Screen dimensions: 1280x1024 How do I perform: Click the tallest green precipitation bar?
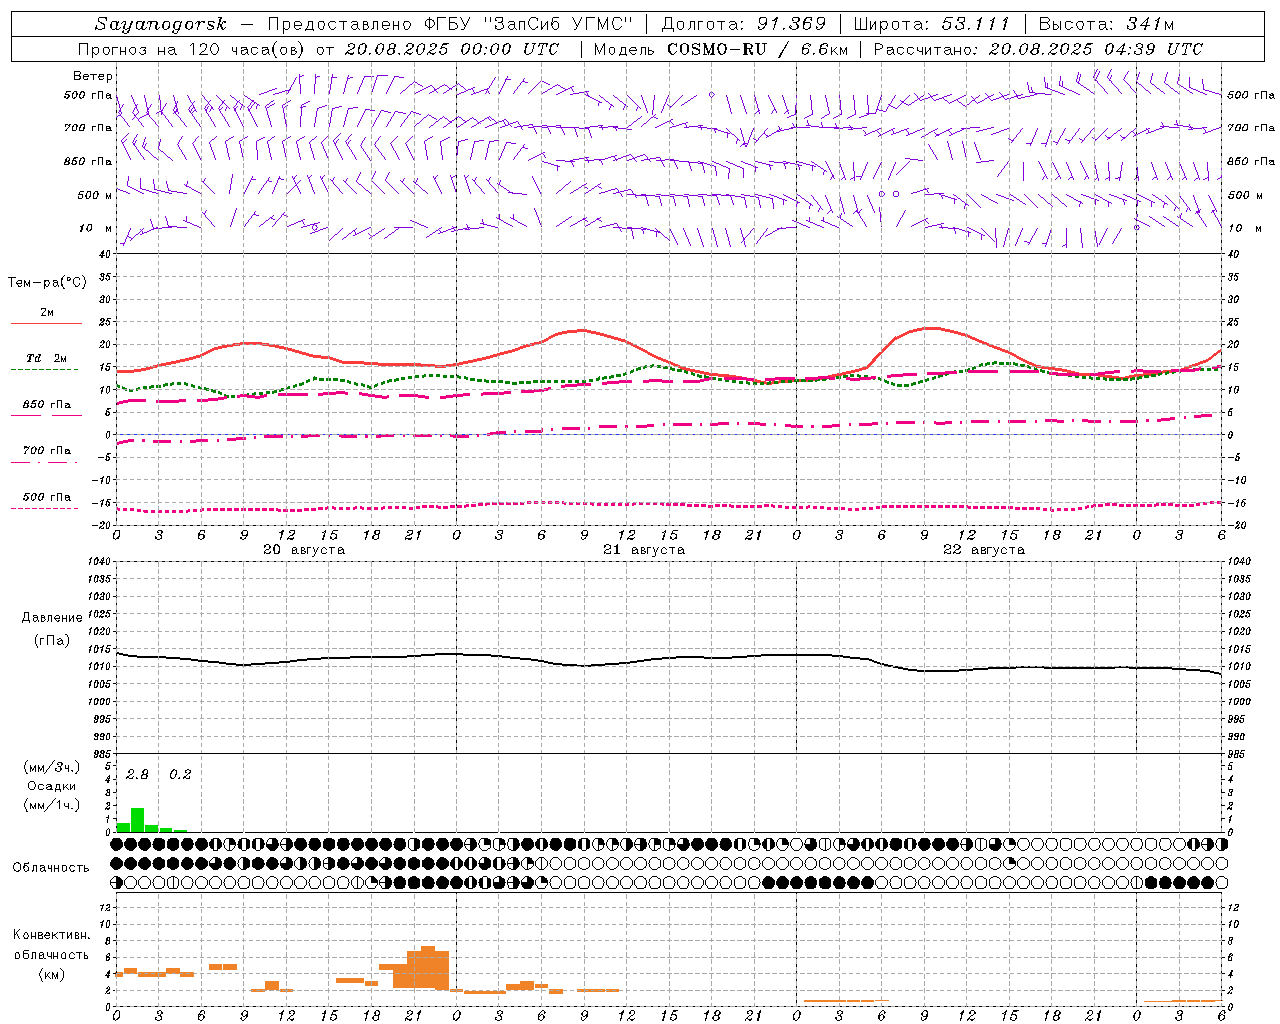tap(138, 820)
